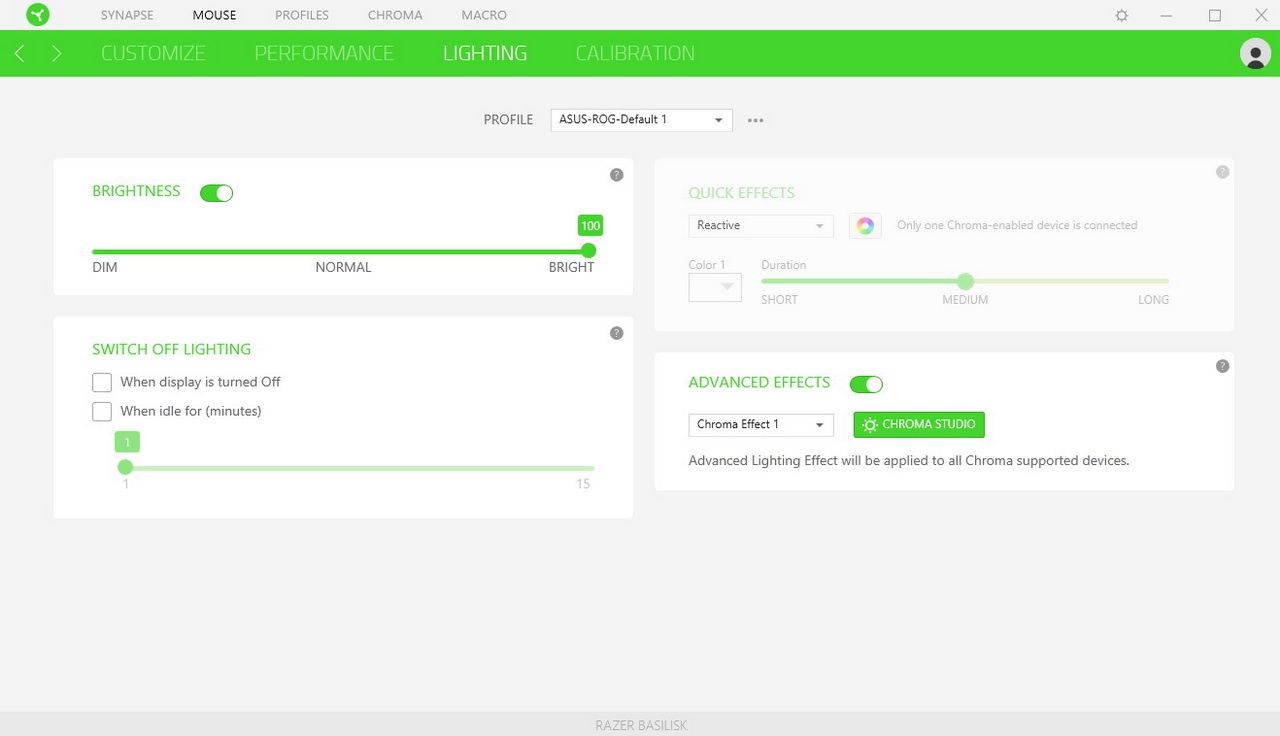Open the LIGHTING section

click(x=485, y=53)
